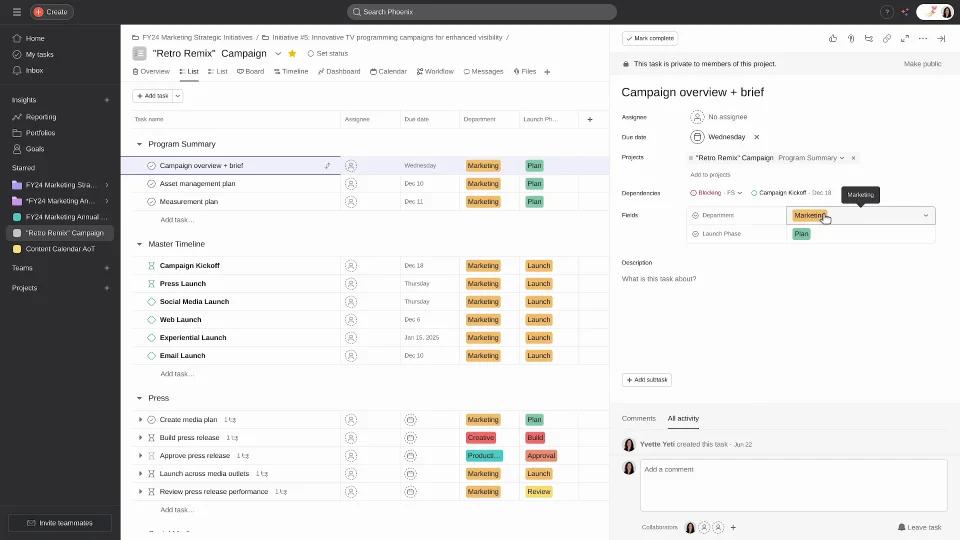Open the help question mark icon

click(x=886, y=12)
